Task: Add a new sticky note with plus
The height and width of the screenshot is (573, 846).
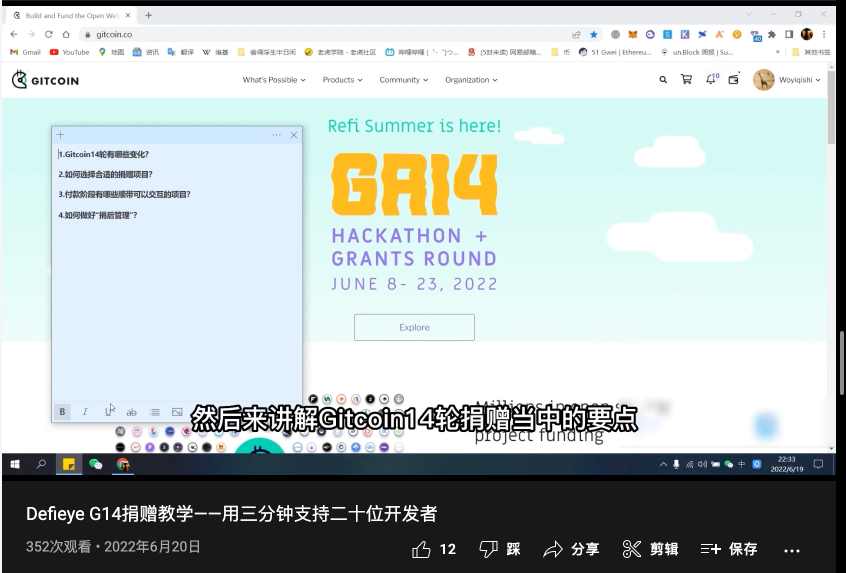Action: 60,134
